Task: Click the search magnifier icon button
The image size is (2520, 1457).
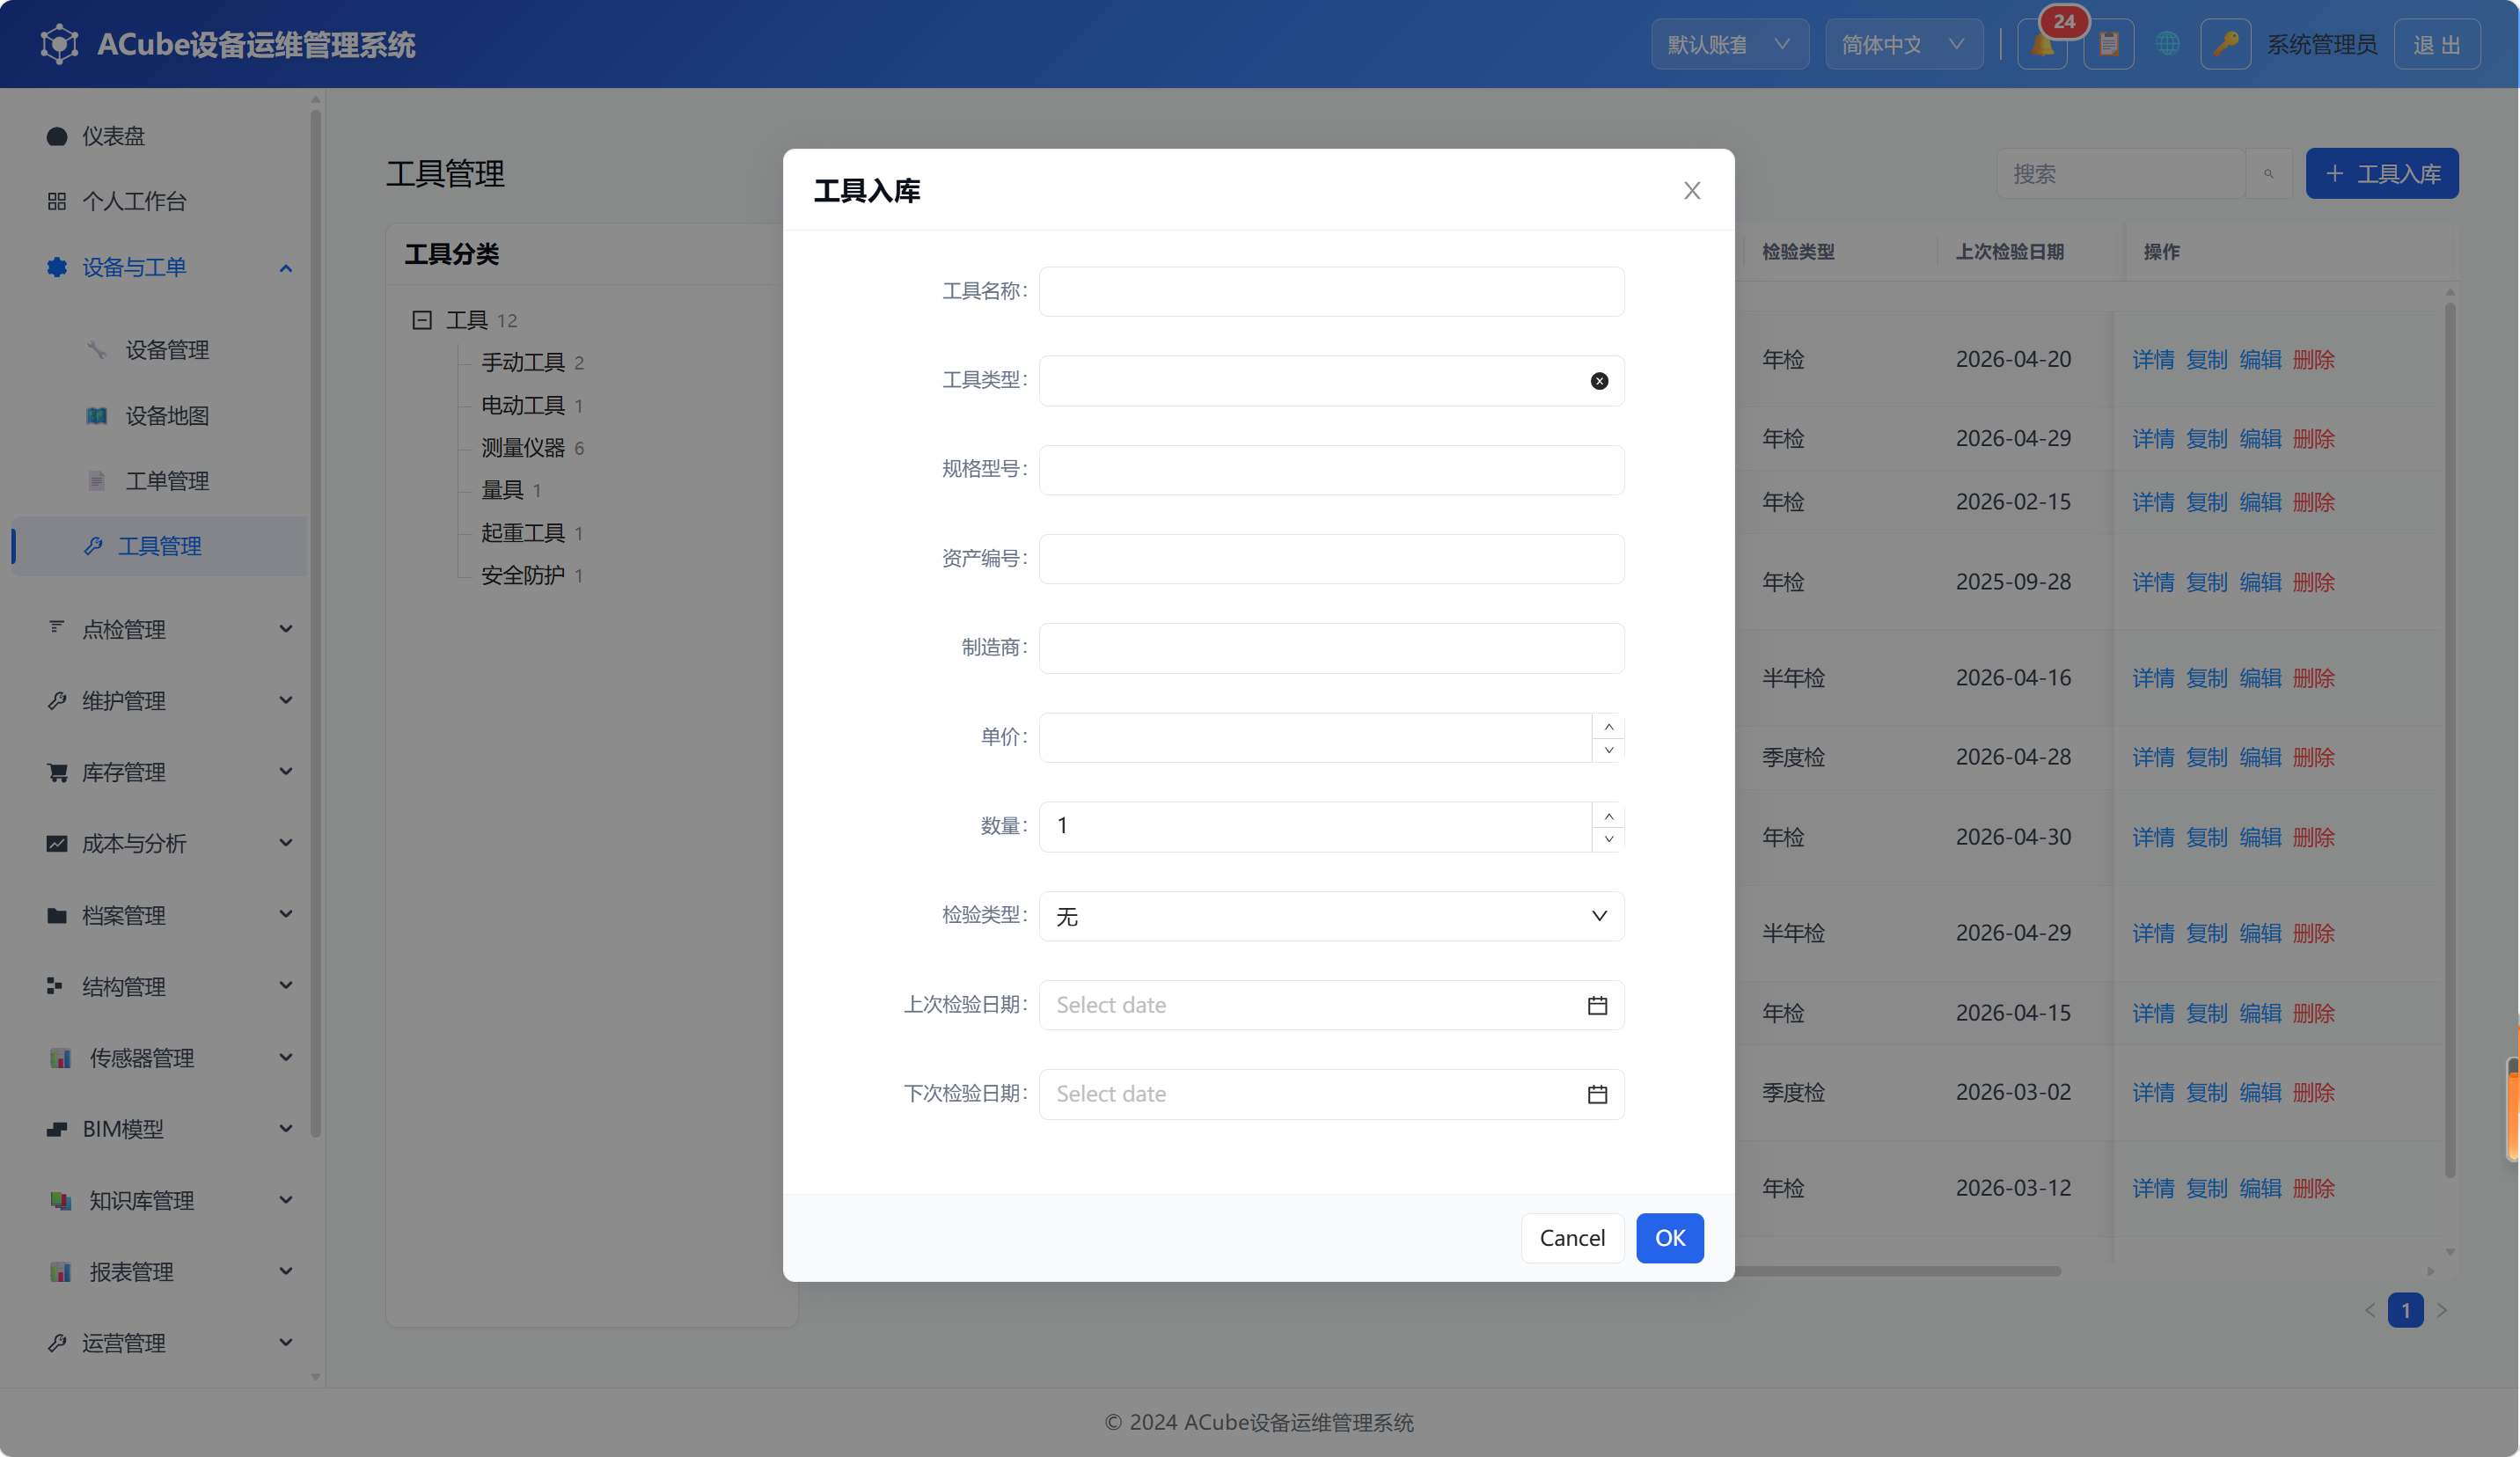Action: coord(2269,174)
